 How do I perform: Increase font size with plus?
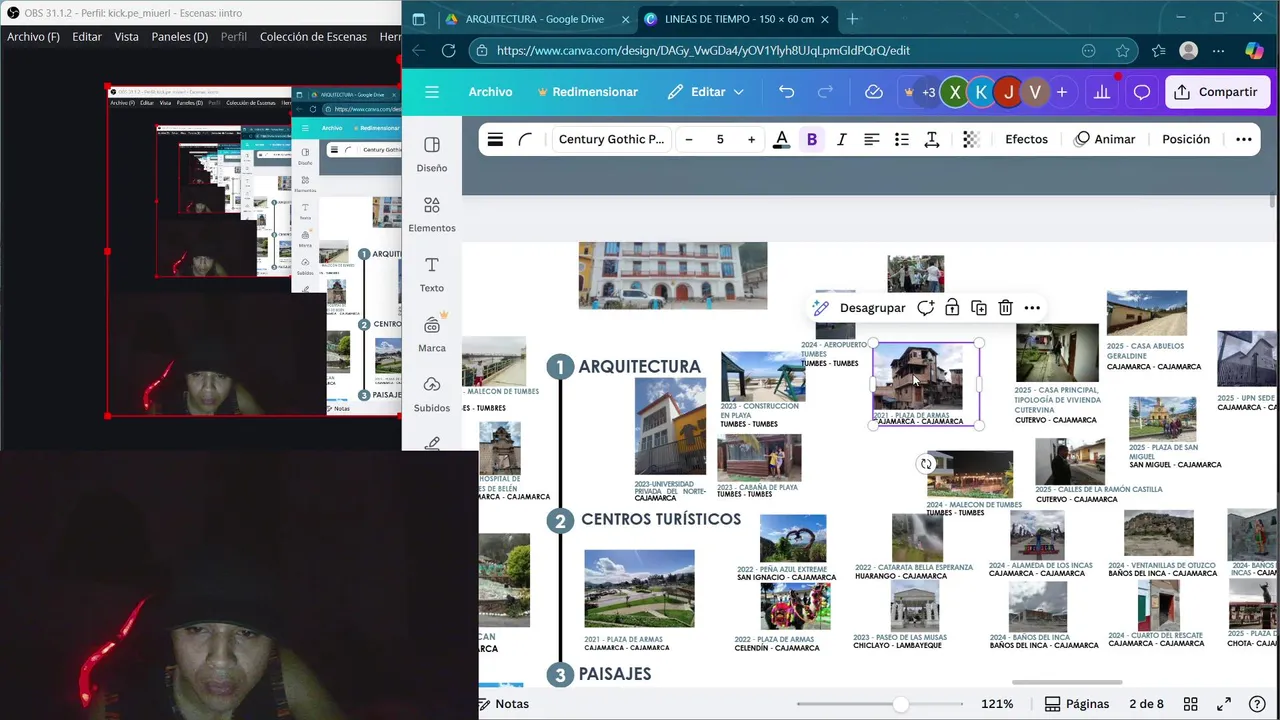pyautogui.click(x=751, y=140)
